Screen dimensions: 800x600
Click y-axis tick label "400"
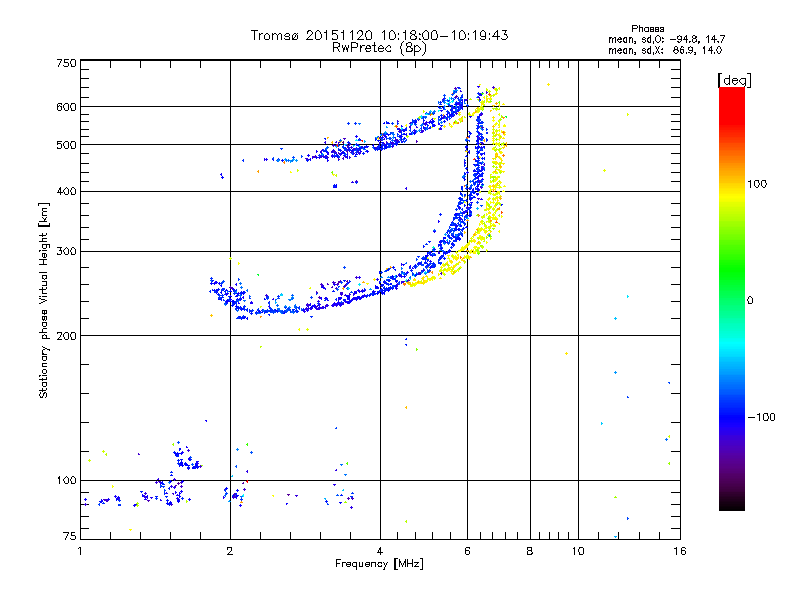tap(66, 191)
